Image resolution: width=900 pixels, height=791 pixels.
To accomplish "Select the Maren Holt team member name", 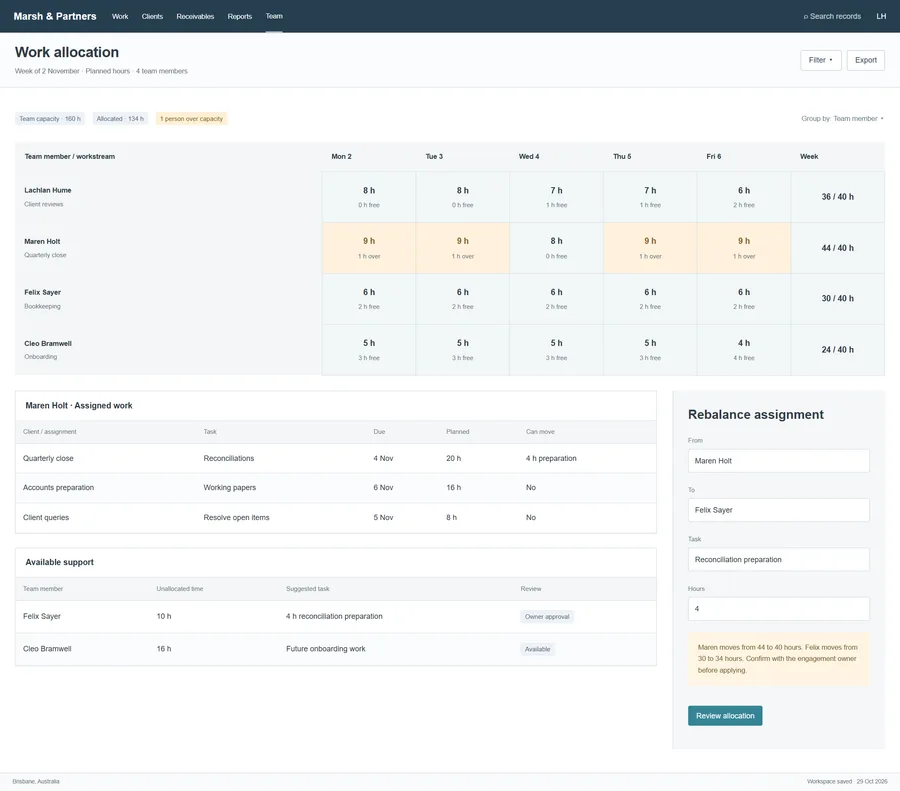I will point(42,242).
